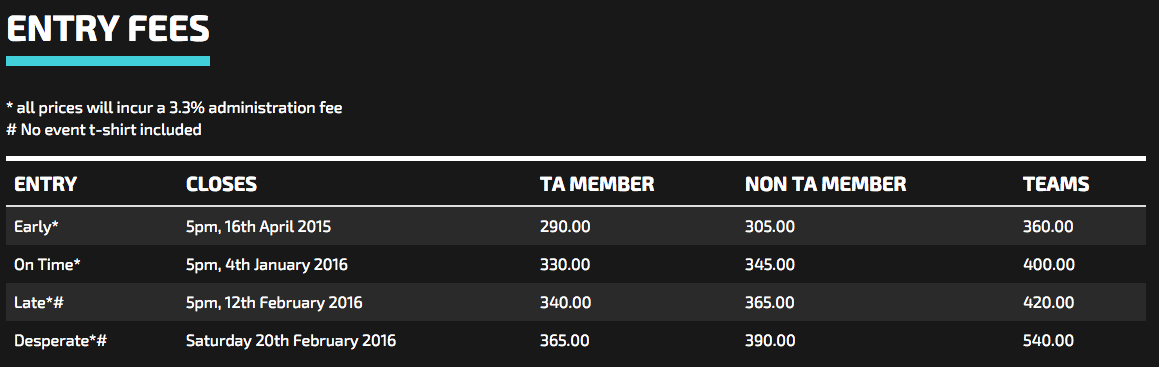Click the 5pm, 4th January 2016 closing date
Image resolution: width=1159 pixels, height=367 pixels.
point(267,264)
